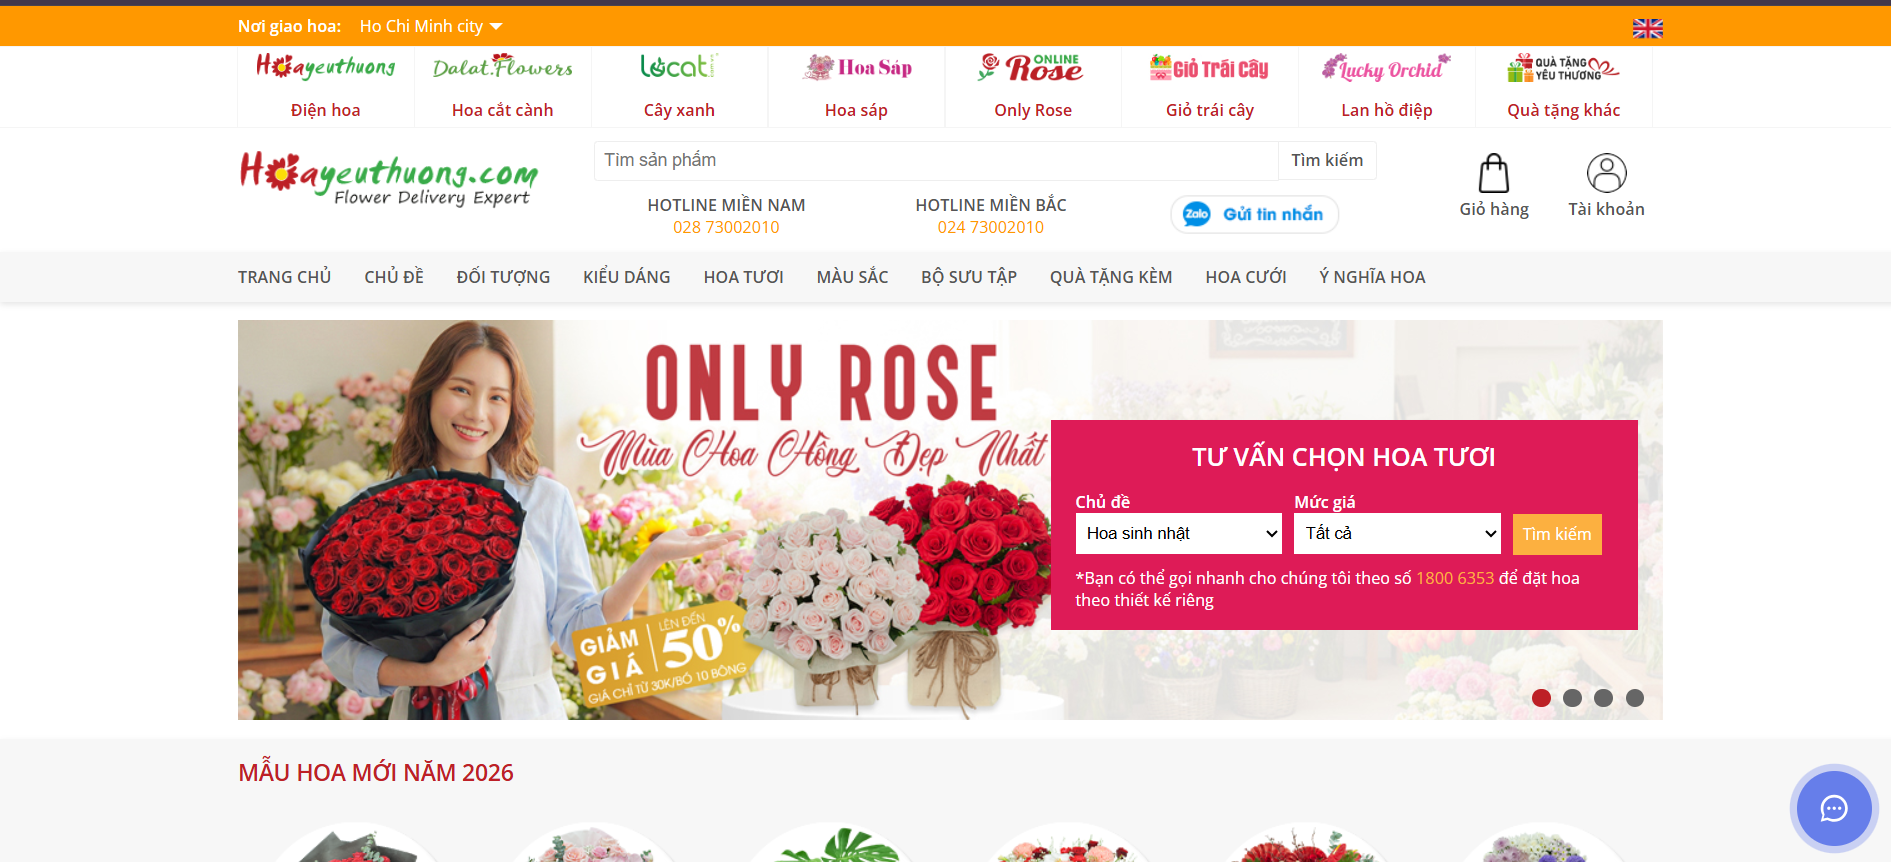Open the Mức giá Tất cả dropdown
The width and height of the screenshot is (1891, 862).
tap(1397, 533)
